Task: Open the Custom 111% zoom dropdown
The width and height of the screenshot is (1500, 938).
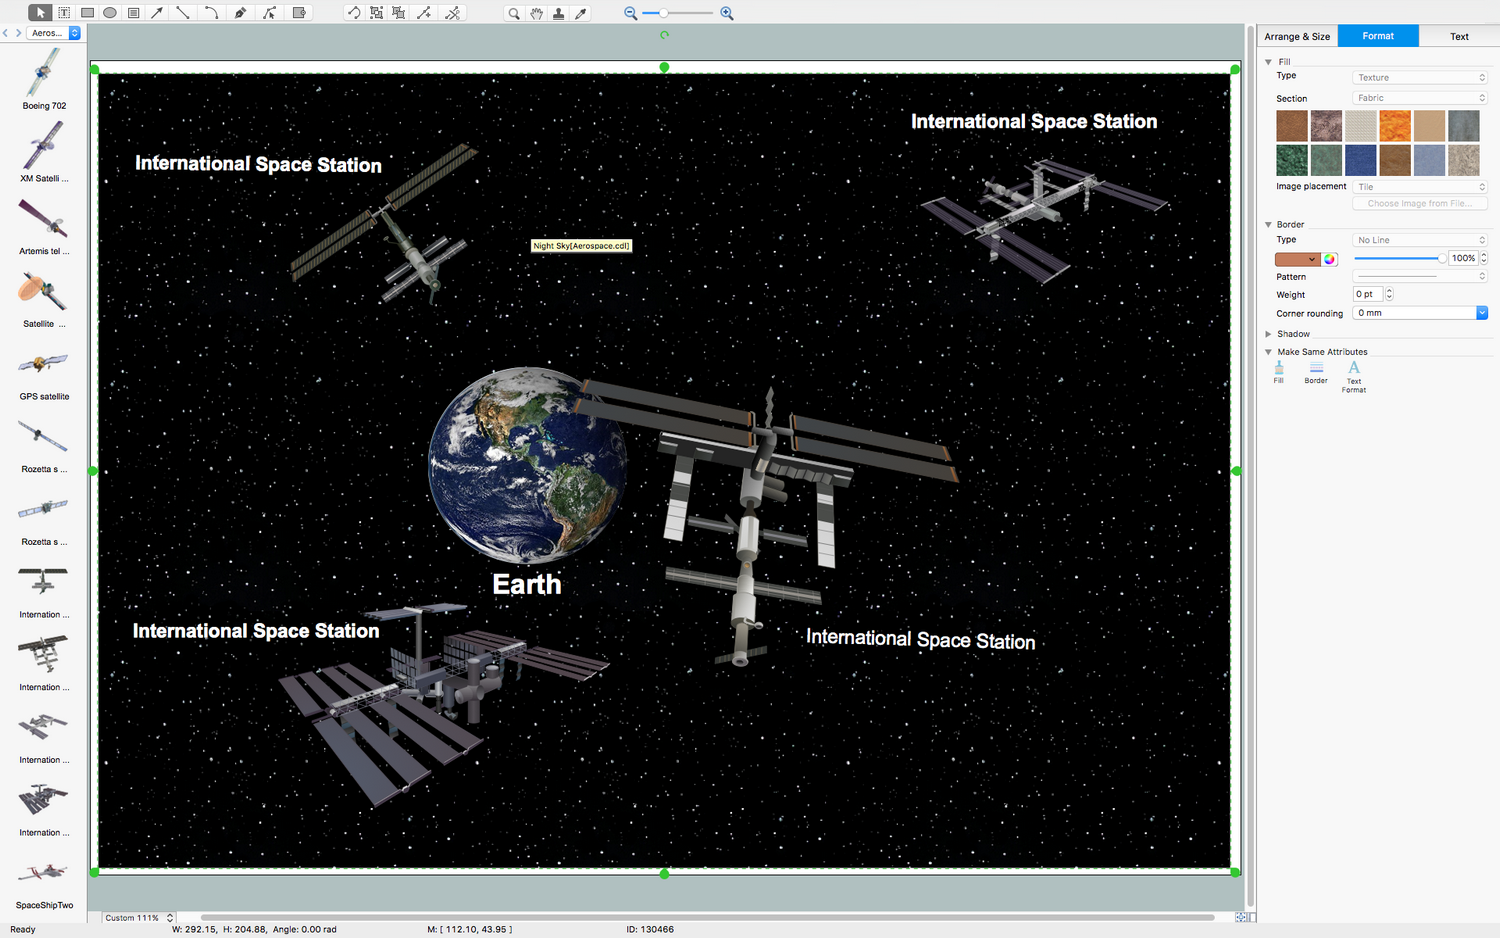Action: (x=139, y=918)
